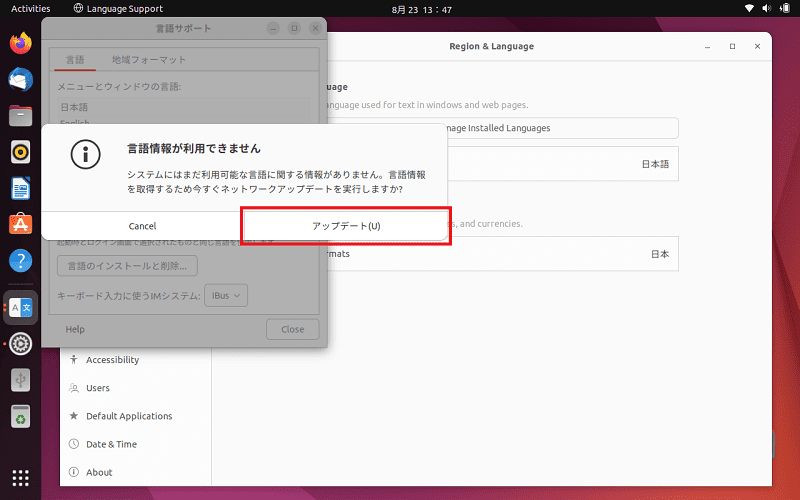The width and height of the screenshot is (800, 500).
Task: Click the volume speaker icon in top bar
Action: pos(766,8)
